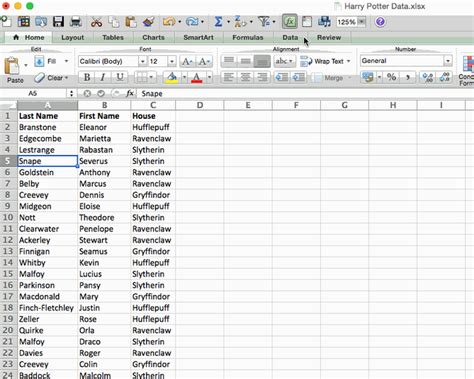Toggle center text horizontally button
The width and height of the screenshot is (474, 379).
245,77
